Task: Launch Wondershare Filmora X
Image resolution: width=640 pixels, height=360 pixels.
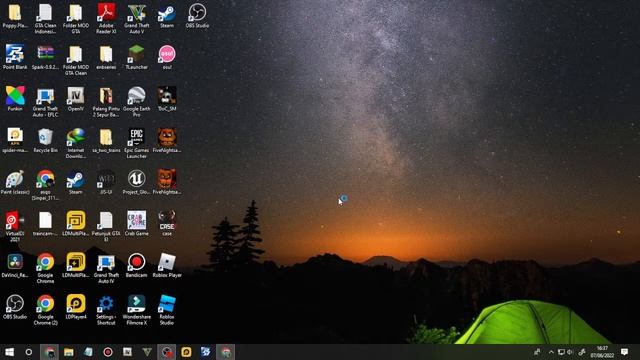Action: pyautogui.click(x=136, y=310)
